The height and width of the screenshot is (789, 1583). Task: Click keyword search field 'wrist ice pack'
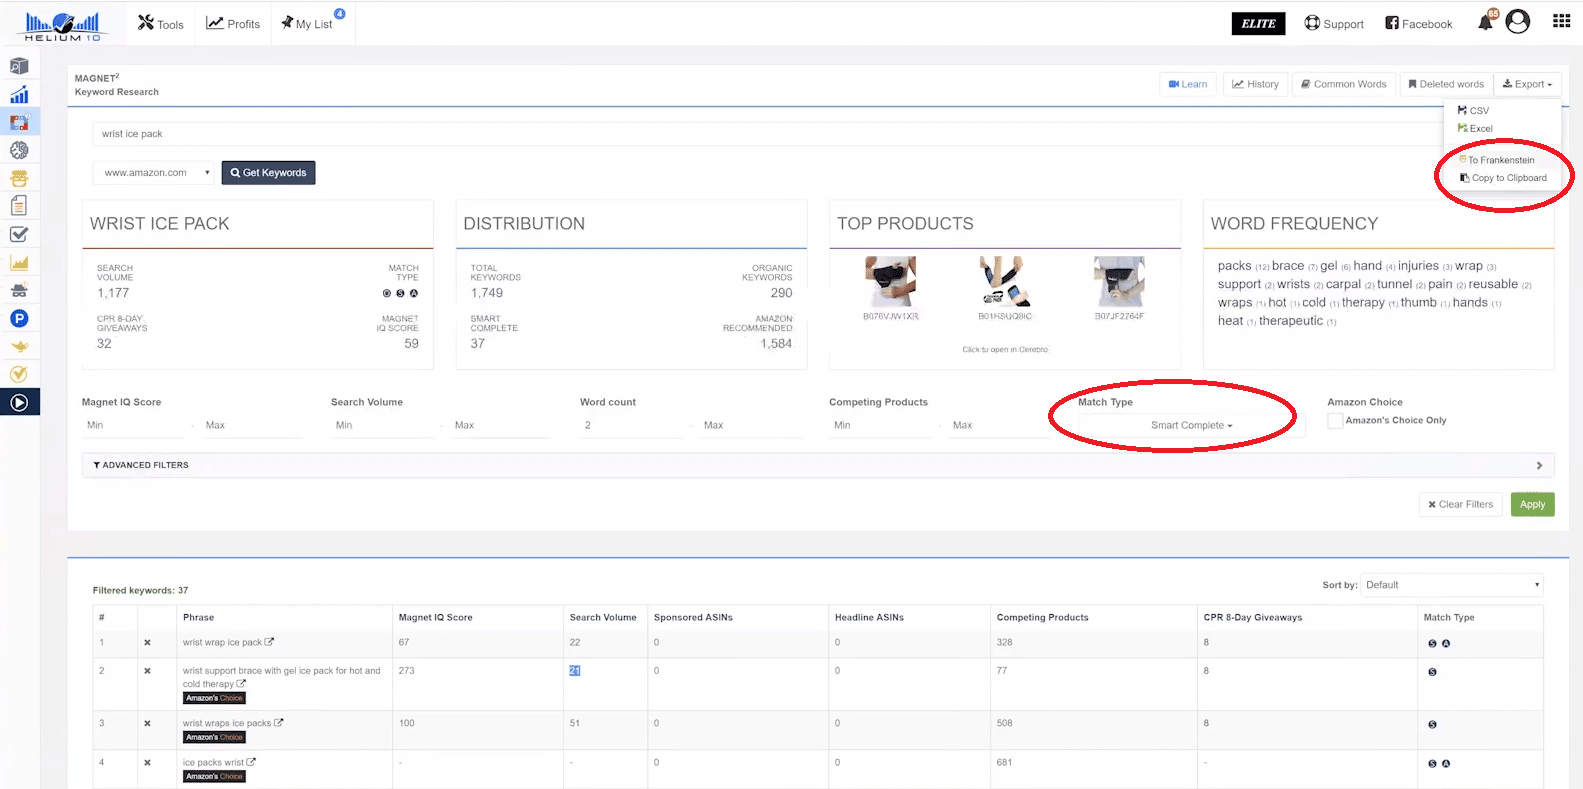(768, 134)
